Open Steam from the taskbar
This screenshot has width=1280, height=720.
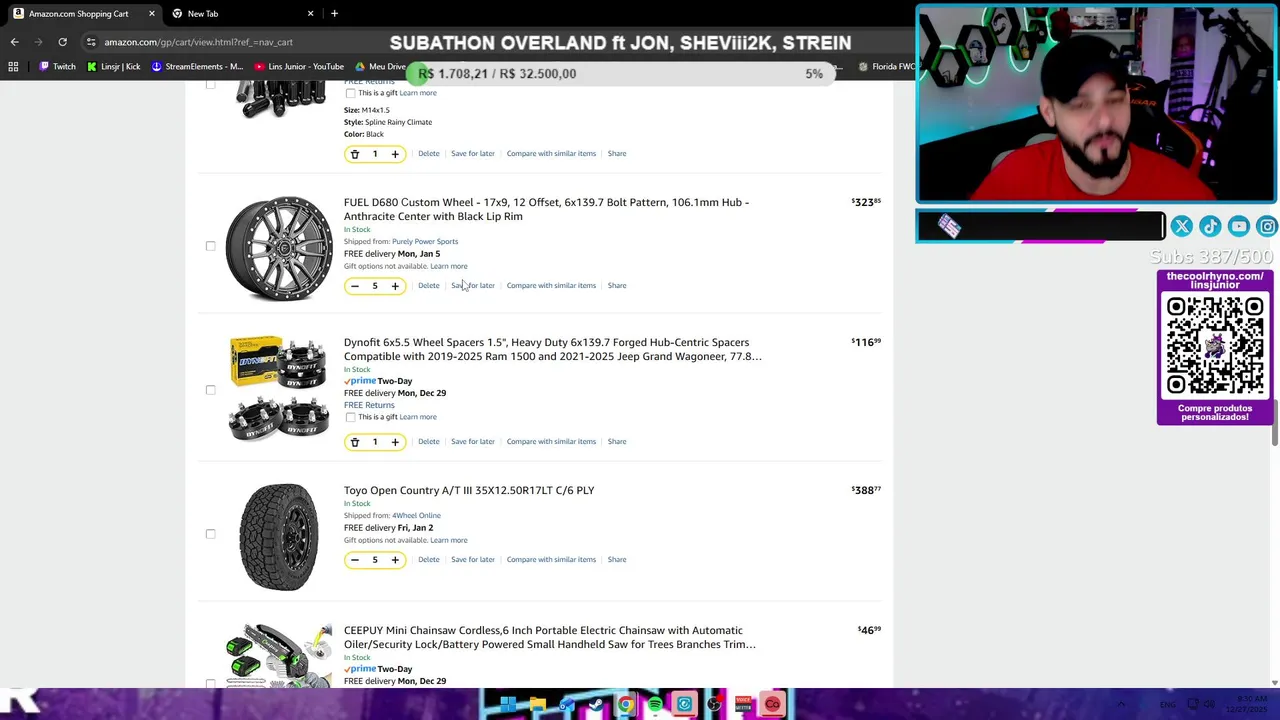click(x=596, y=704)
